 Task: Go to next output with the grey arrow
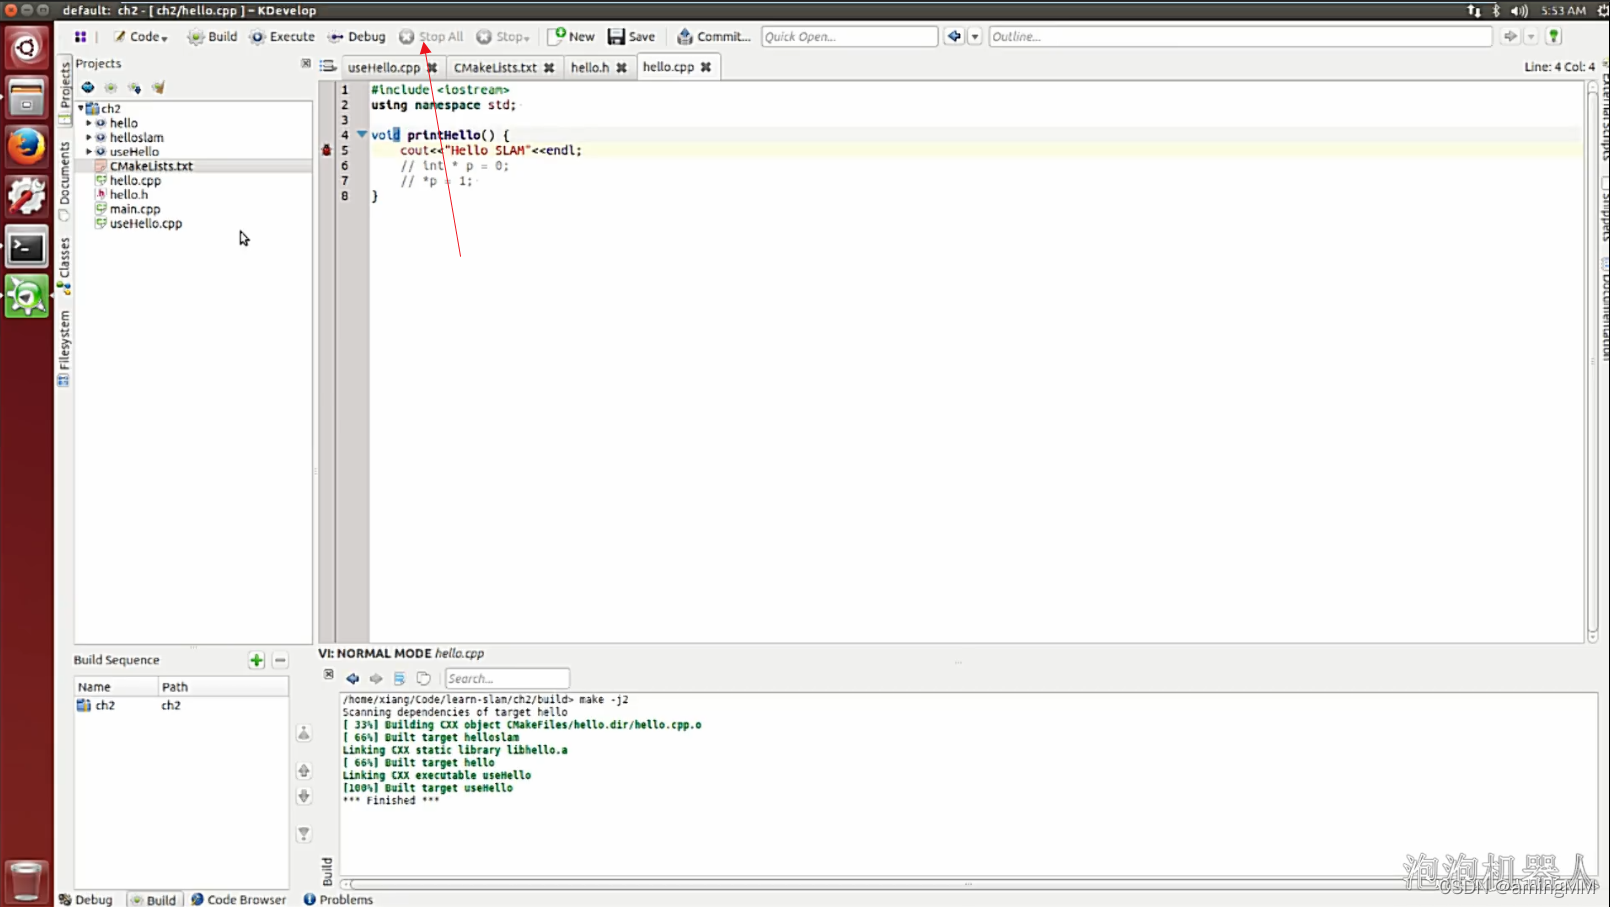[376, 678]
